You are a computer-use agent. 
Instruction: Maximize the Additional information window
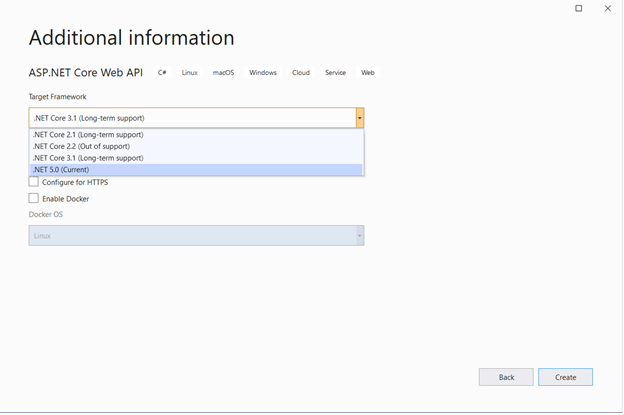pyautogui.click(x=579, y=8)
